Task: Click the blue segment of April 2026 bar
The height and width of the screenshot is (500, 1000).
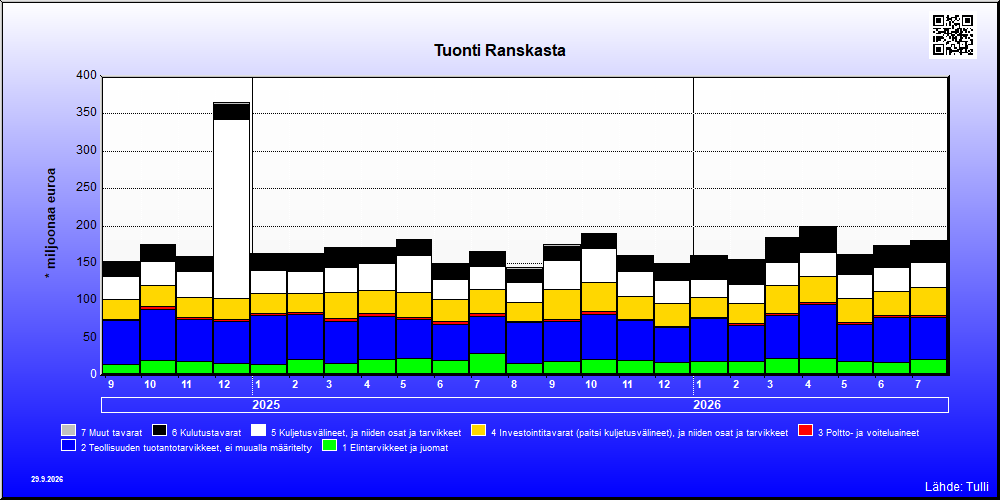Action: pos(818,332)
